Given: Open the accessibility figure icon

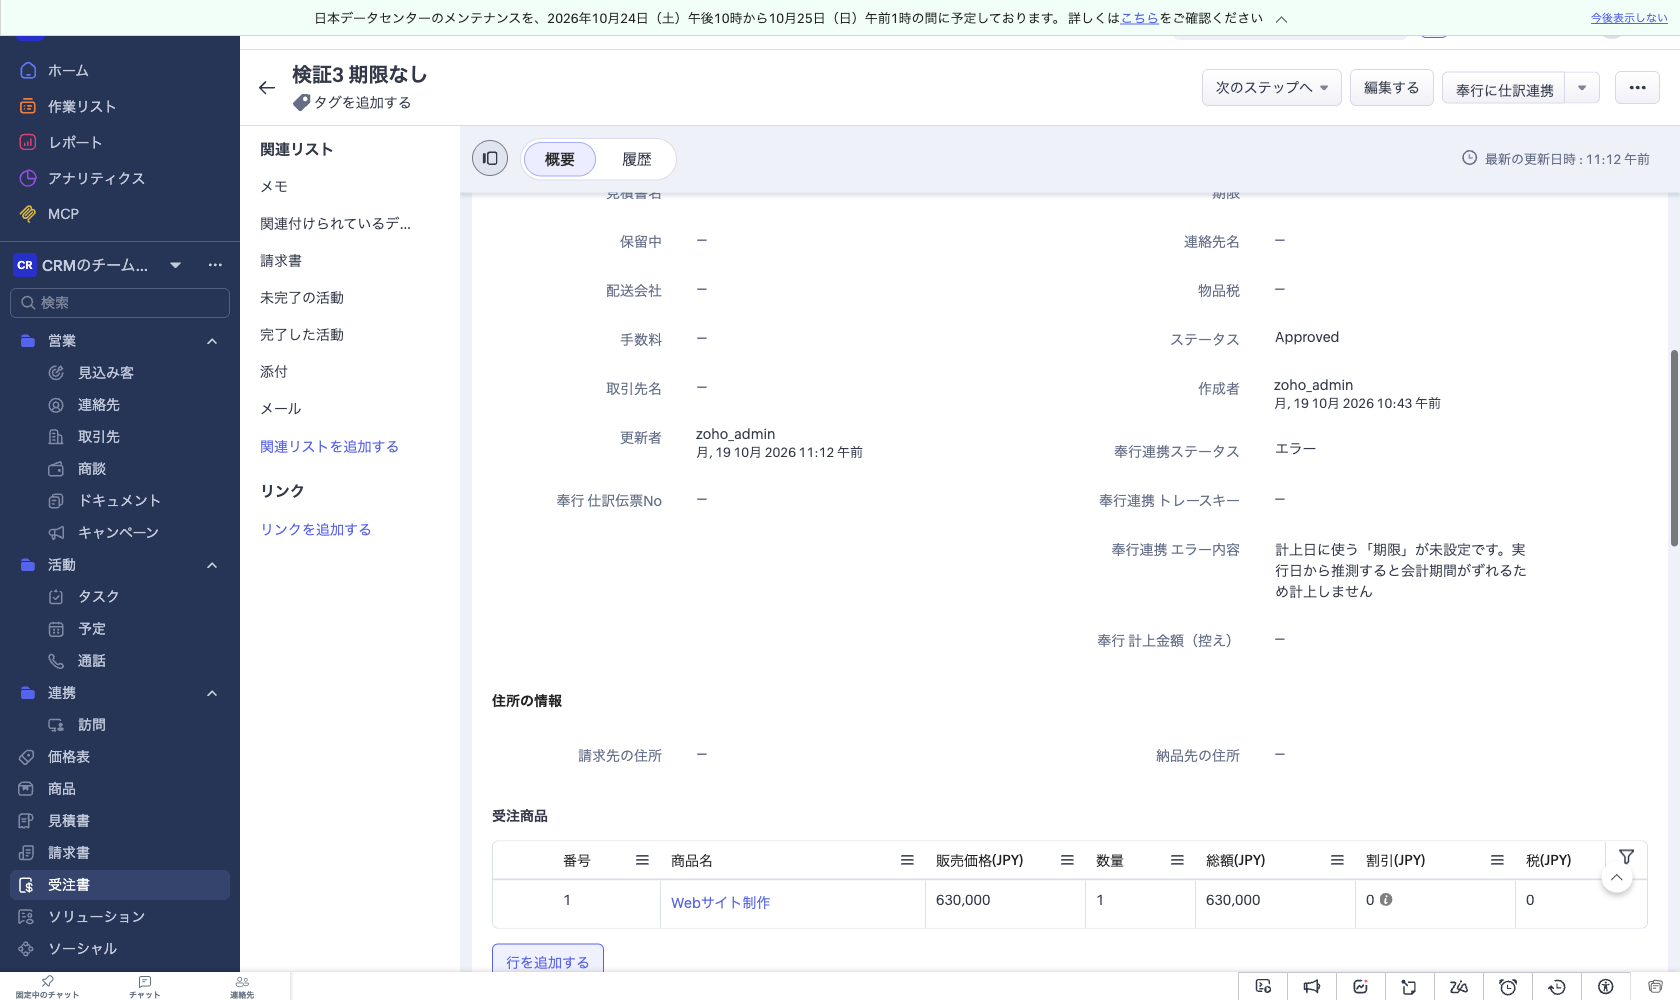Looking at the screenshot, I should pyautogui.click(x=1606, y=986).
